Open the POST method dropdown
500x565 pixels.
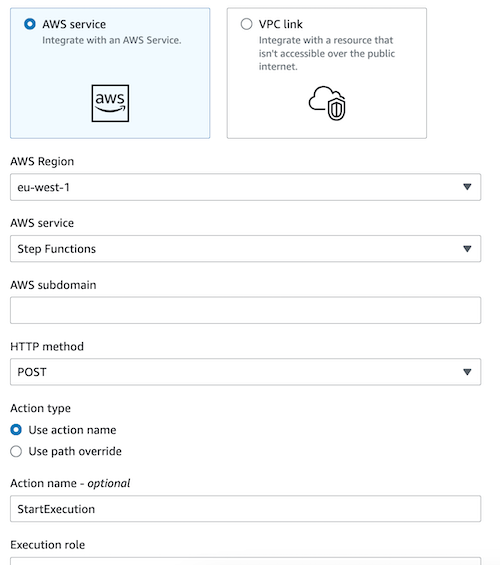245,372
